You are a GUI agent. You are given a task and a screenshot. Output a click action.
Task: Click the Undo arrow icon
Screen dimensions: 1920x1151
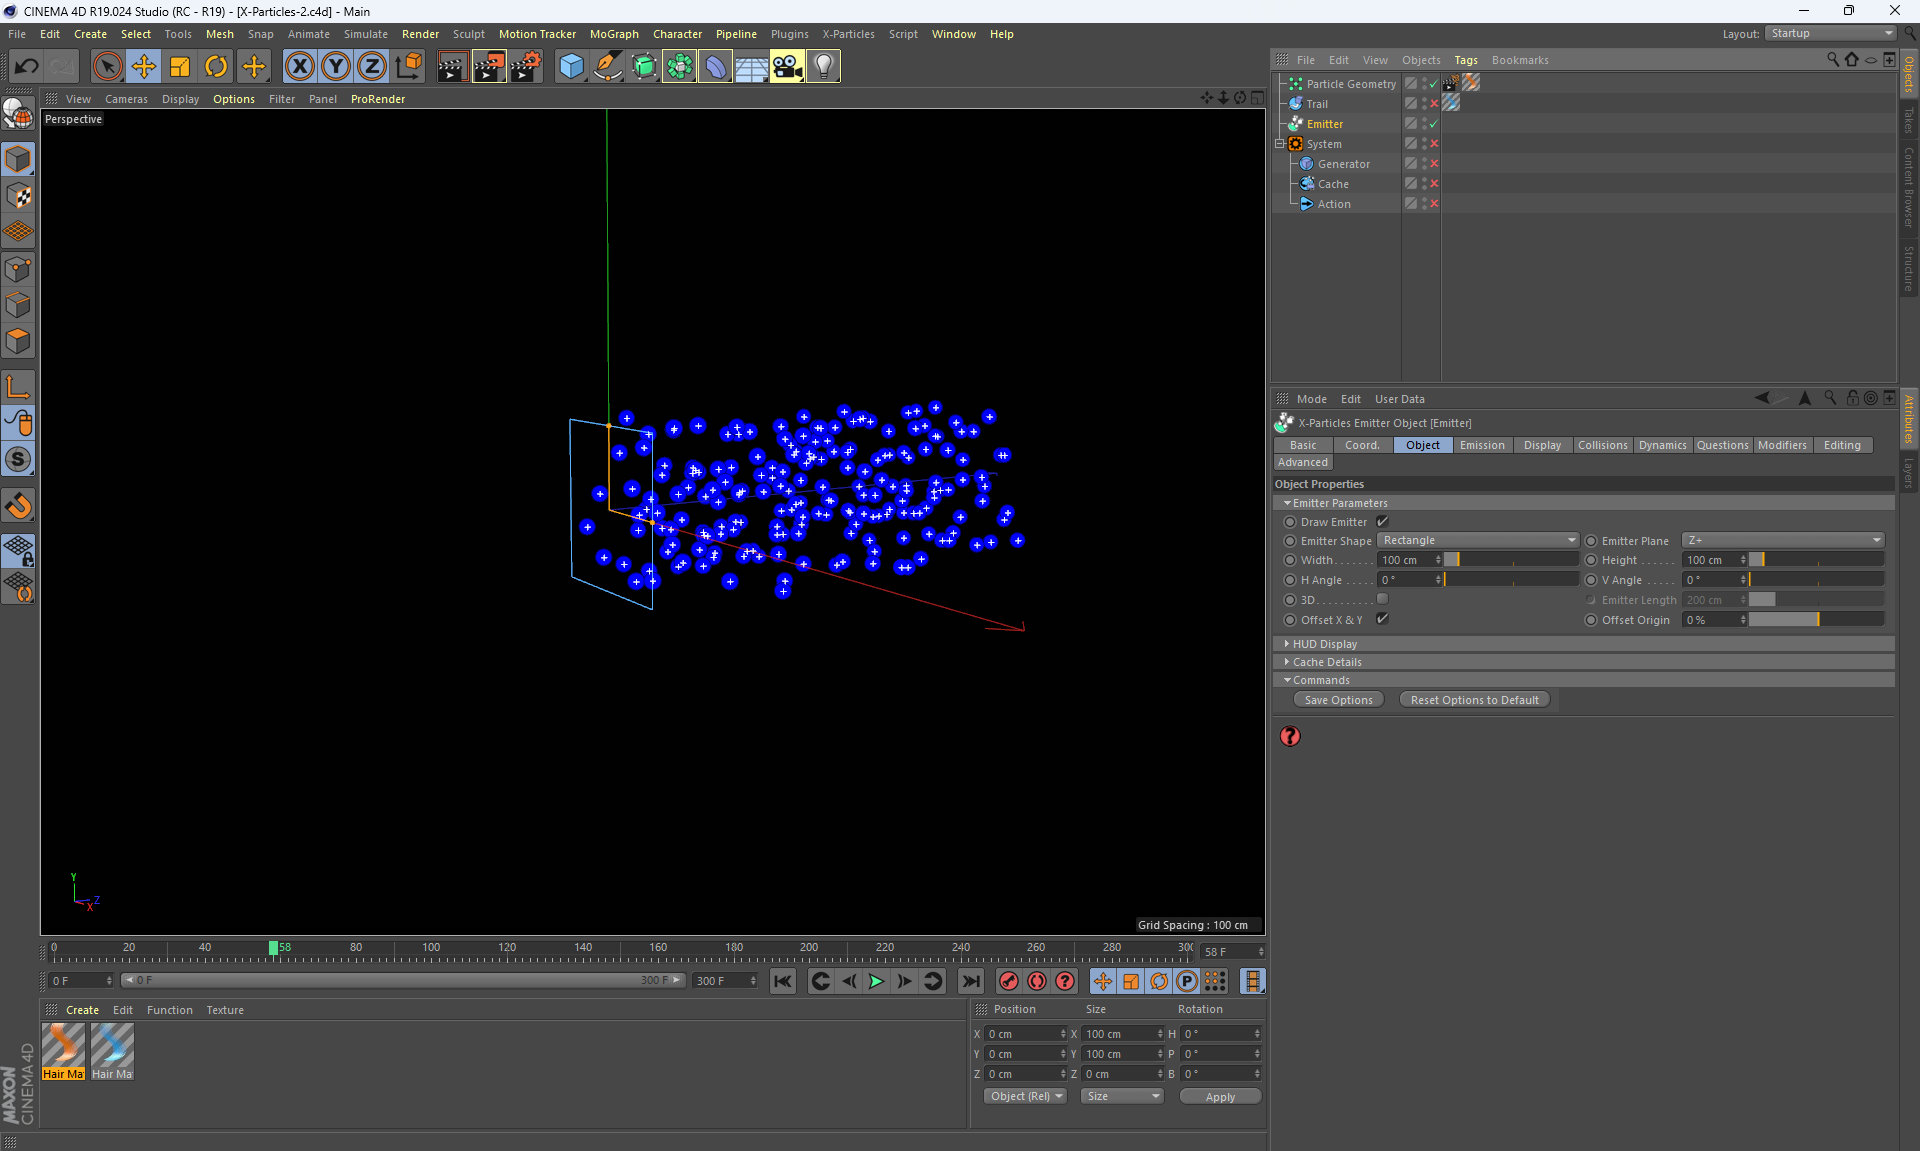[x=27, y=67]
